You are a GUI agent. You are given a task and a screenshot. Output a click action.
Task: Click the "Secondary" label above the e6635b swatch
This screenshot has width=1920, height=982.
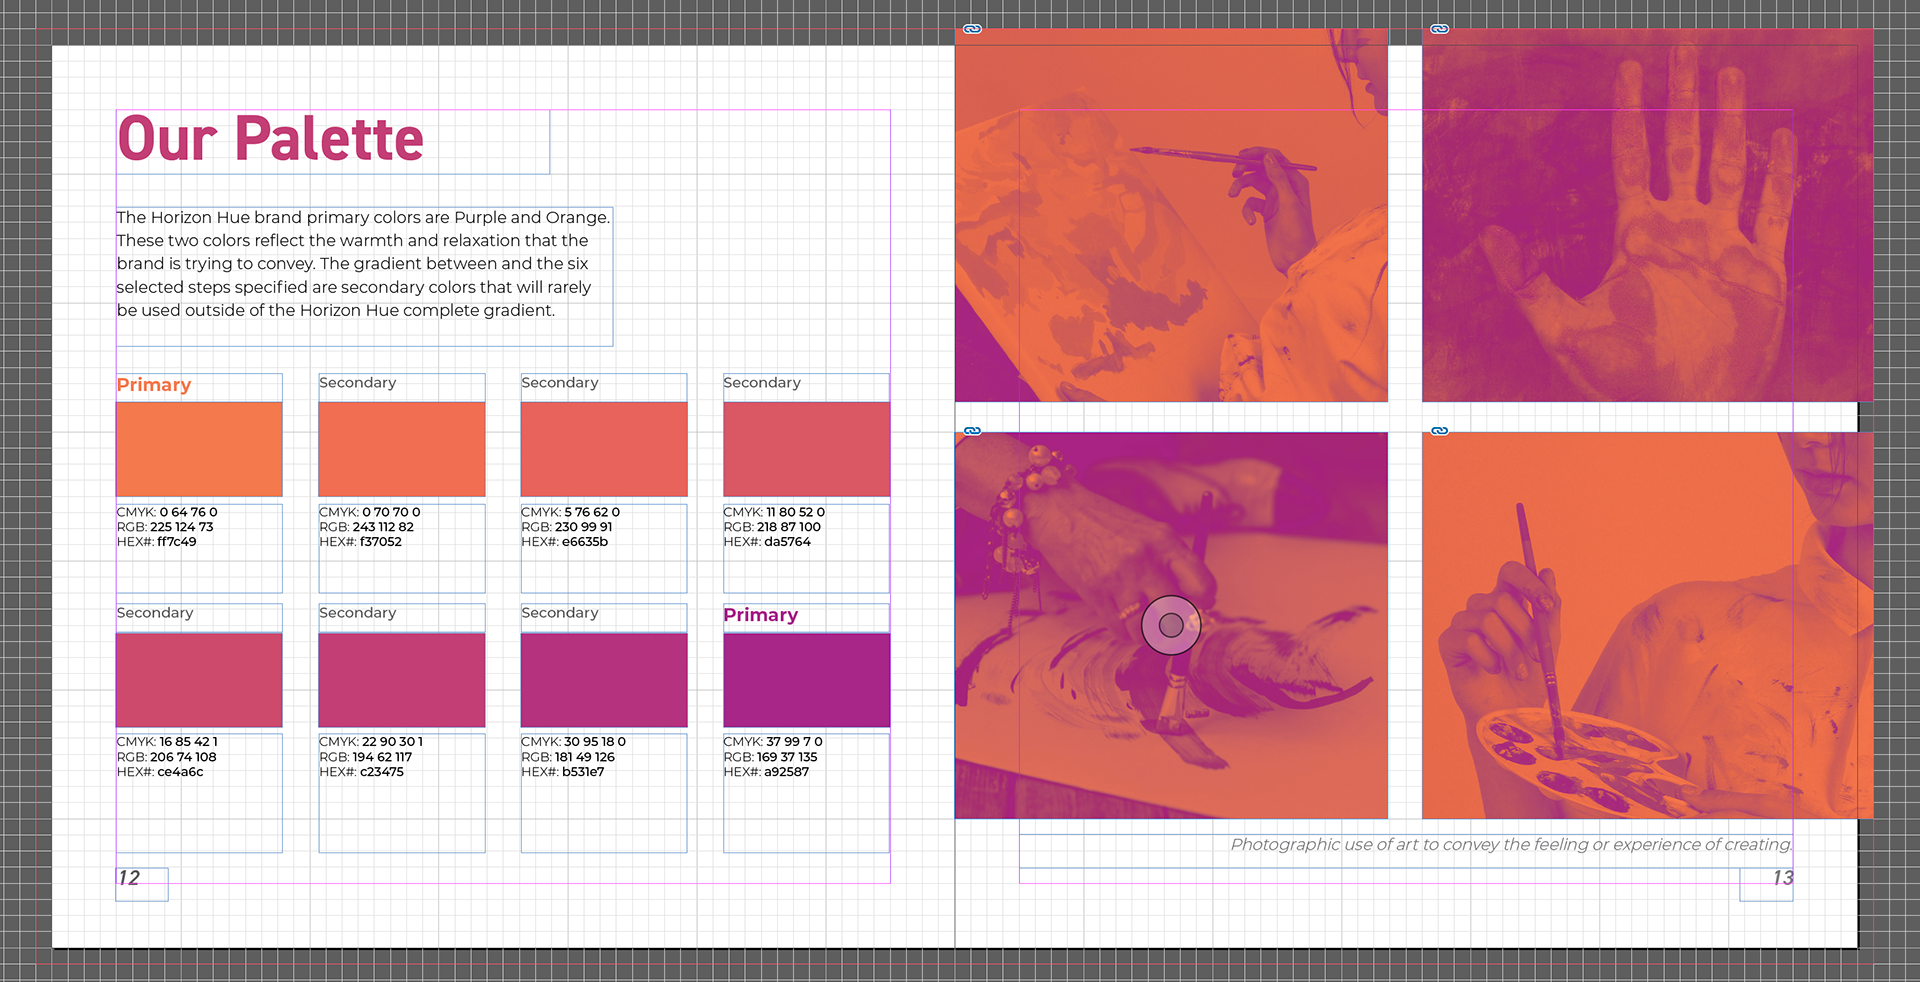(560, 383)
